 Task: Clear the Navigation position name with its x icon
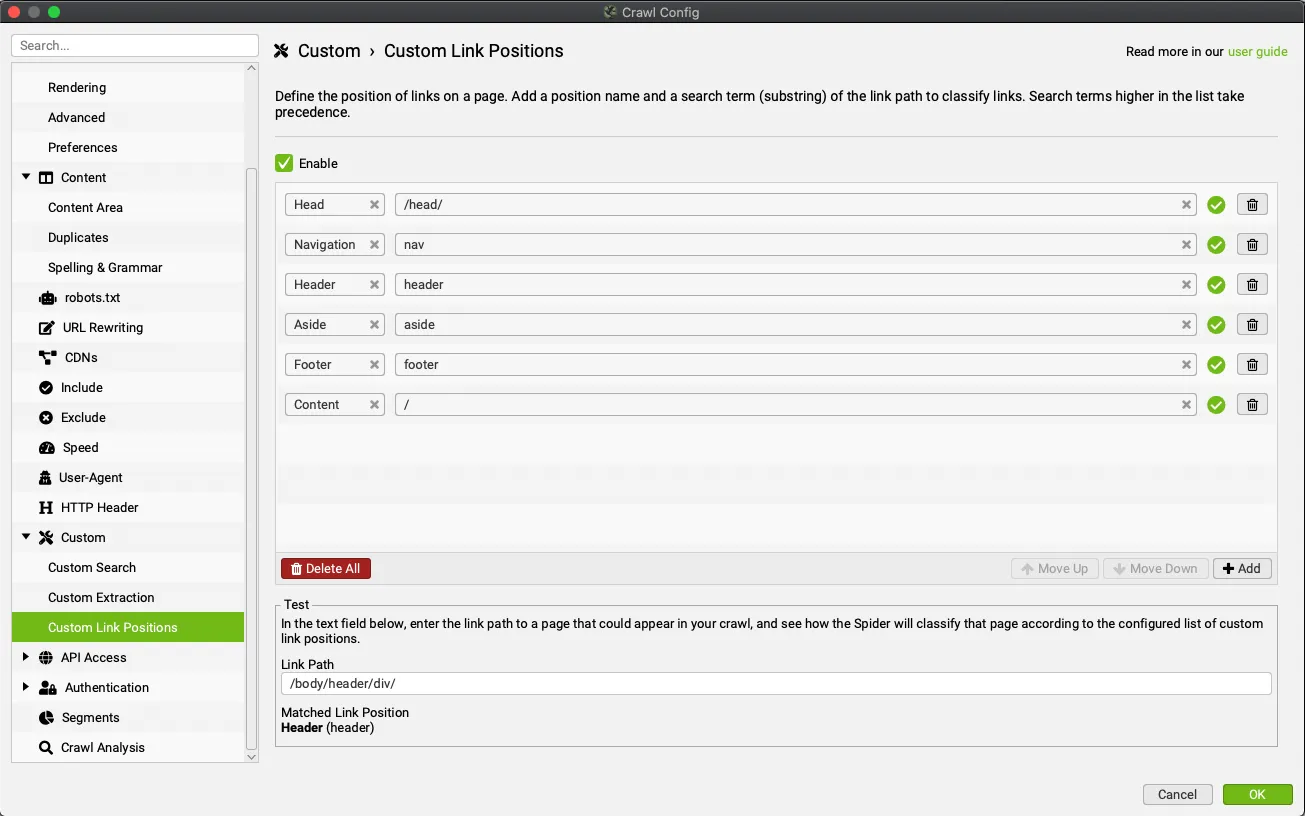coord(375,245)
